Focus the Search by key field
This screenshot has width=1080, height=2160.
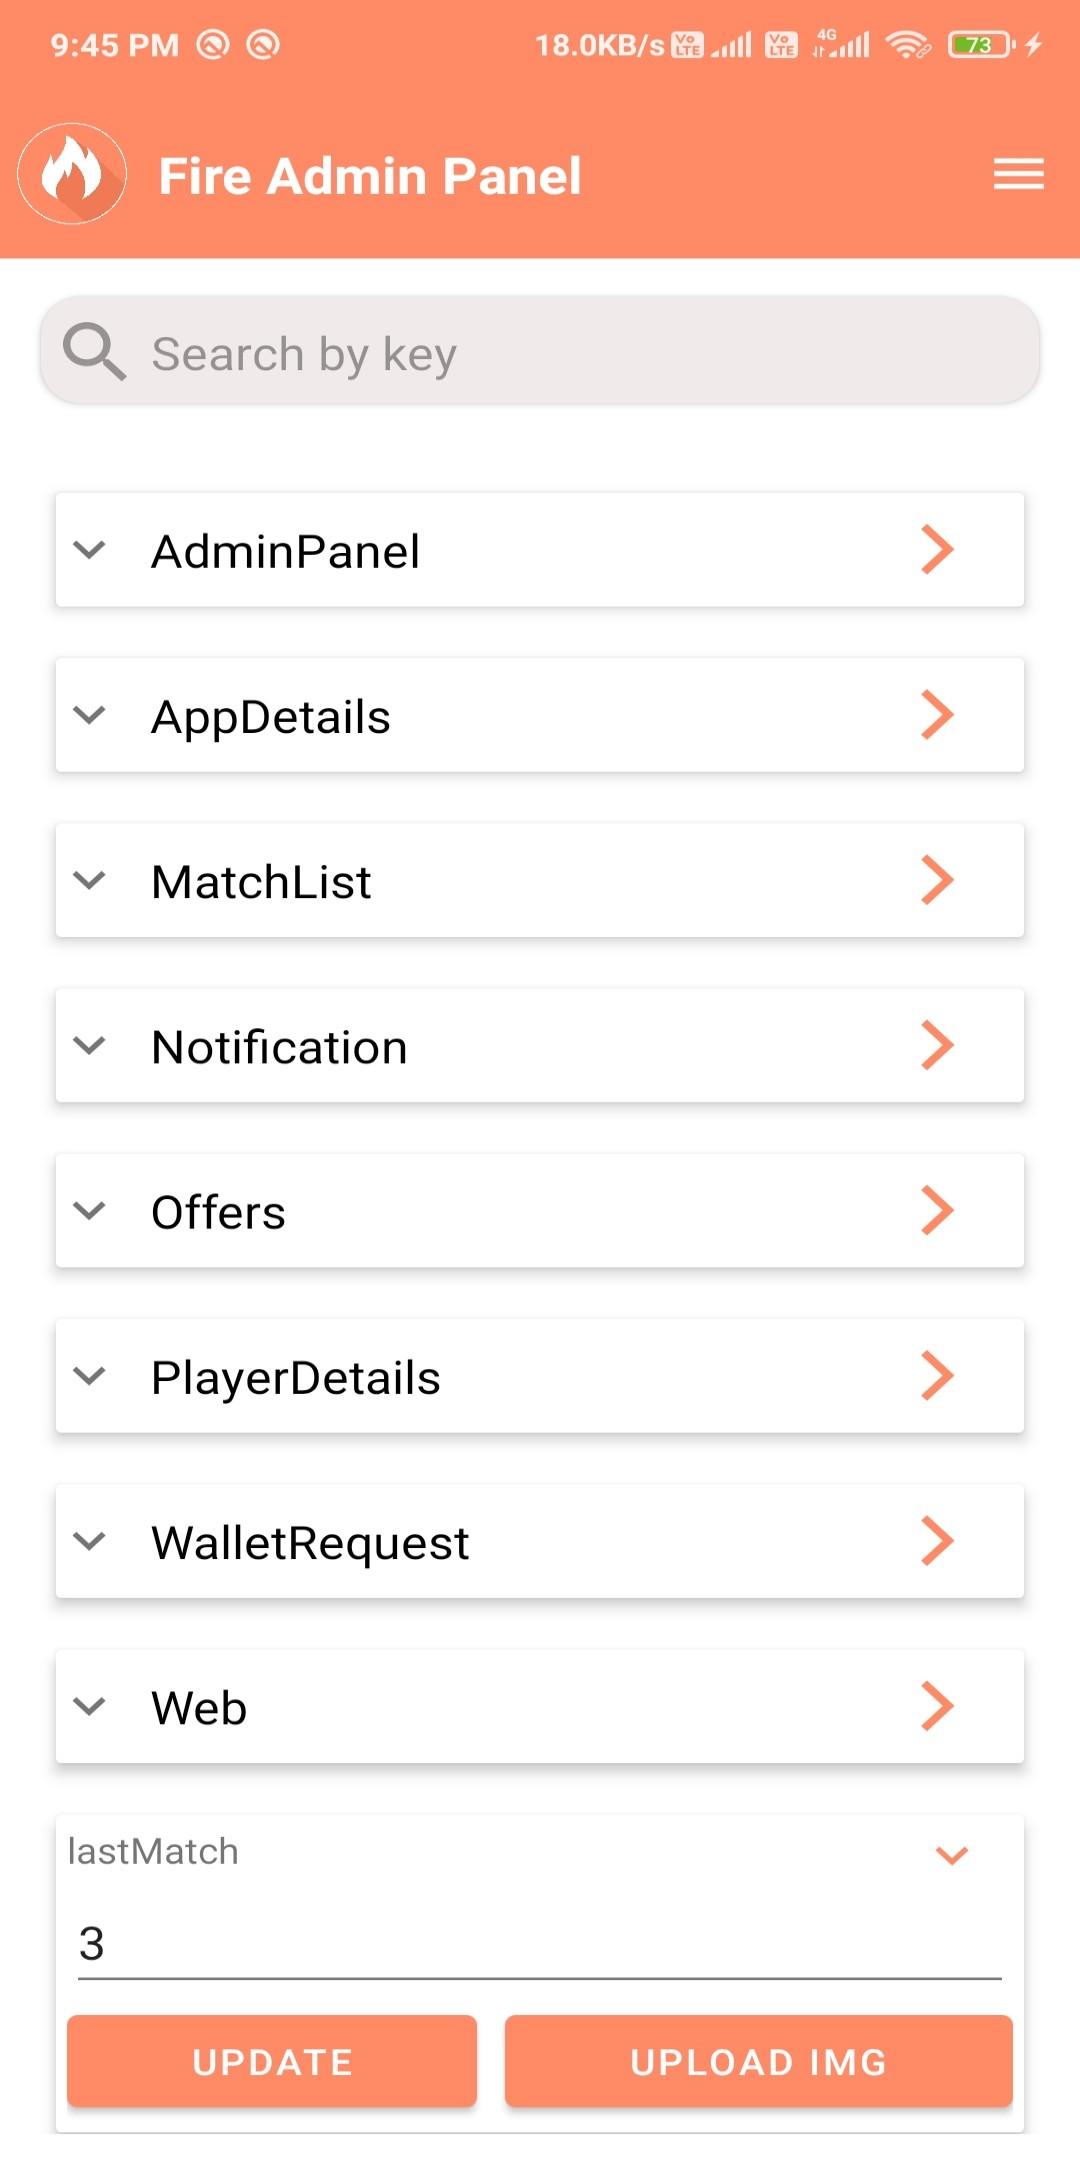pyautogui.click(x=580, y=354)
